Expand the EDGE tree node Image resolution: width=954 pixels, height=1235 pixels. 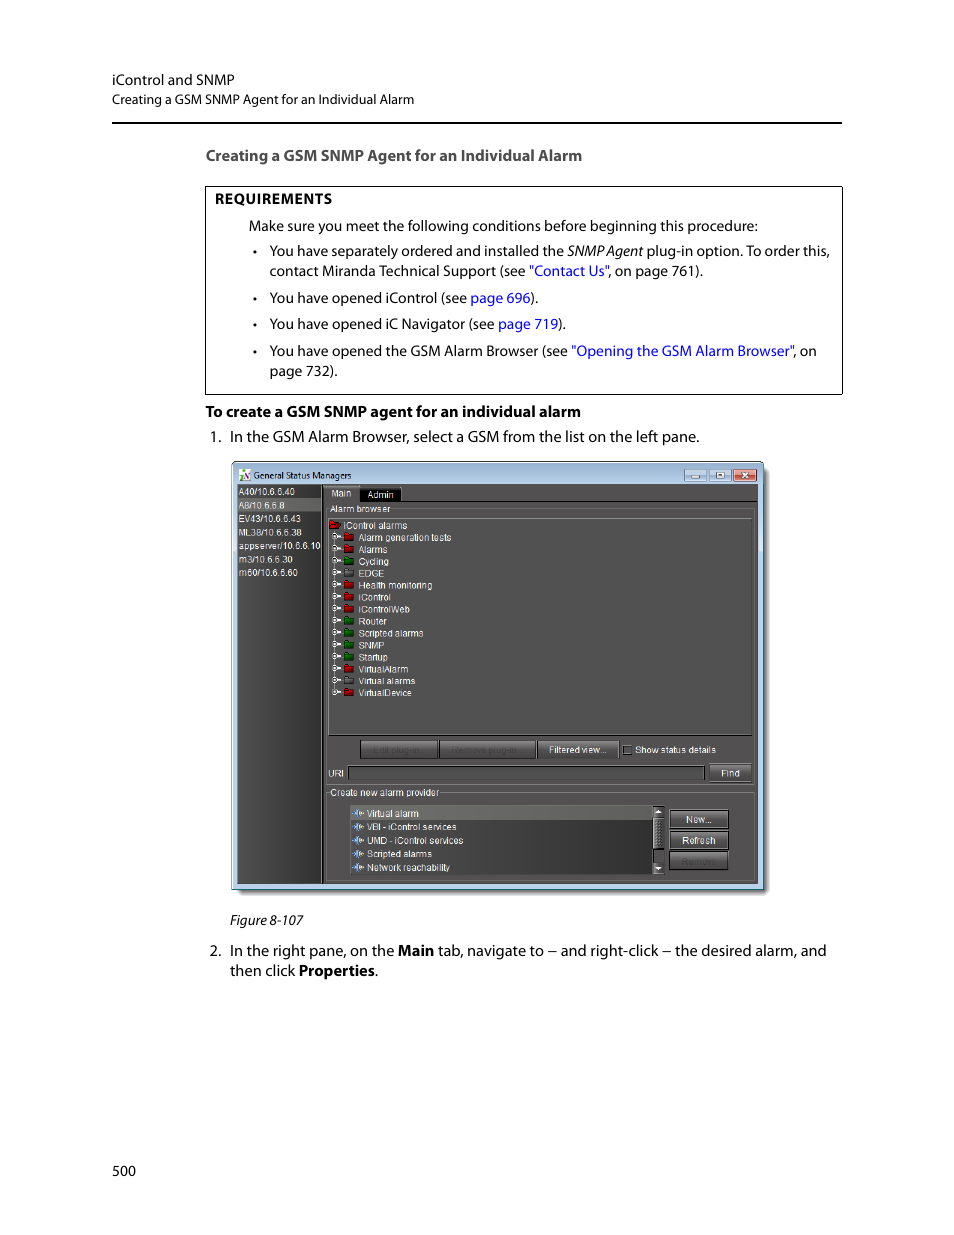(336, 573)
